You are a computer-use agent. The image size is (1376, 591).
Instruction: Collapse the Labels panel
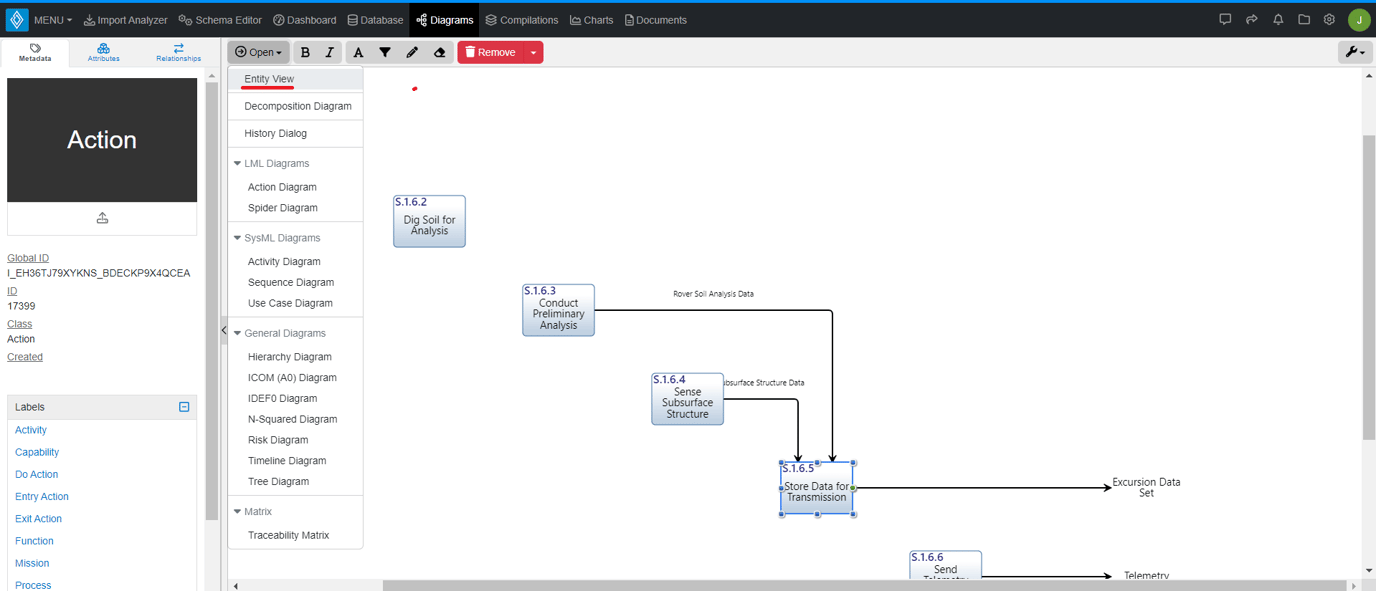pyautogui.click(x=183, y=406)
